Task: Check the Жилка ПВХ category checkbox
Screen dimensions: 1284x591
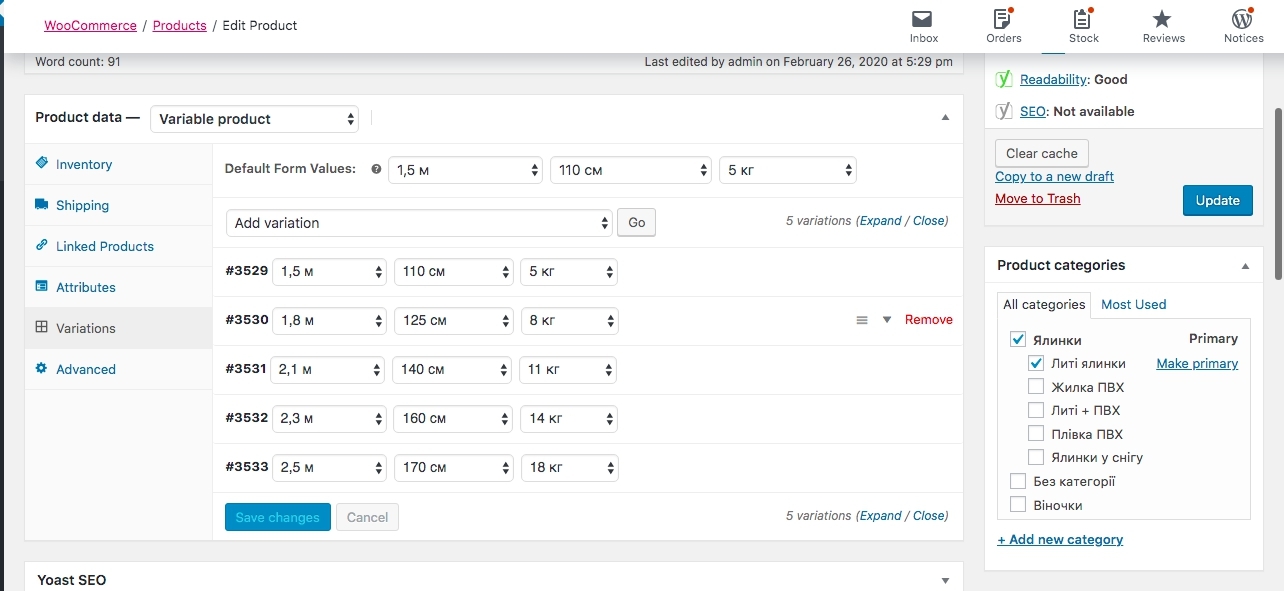Action: [x=1036, y=387]
